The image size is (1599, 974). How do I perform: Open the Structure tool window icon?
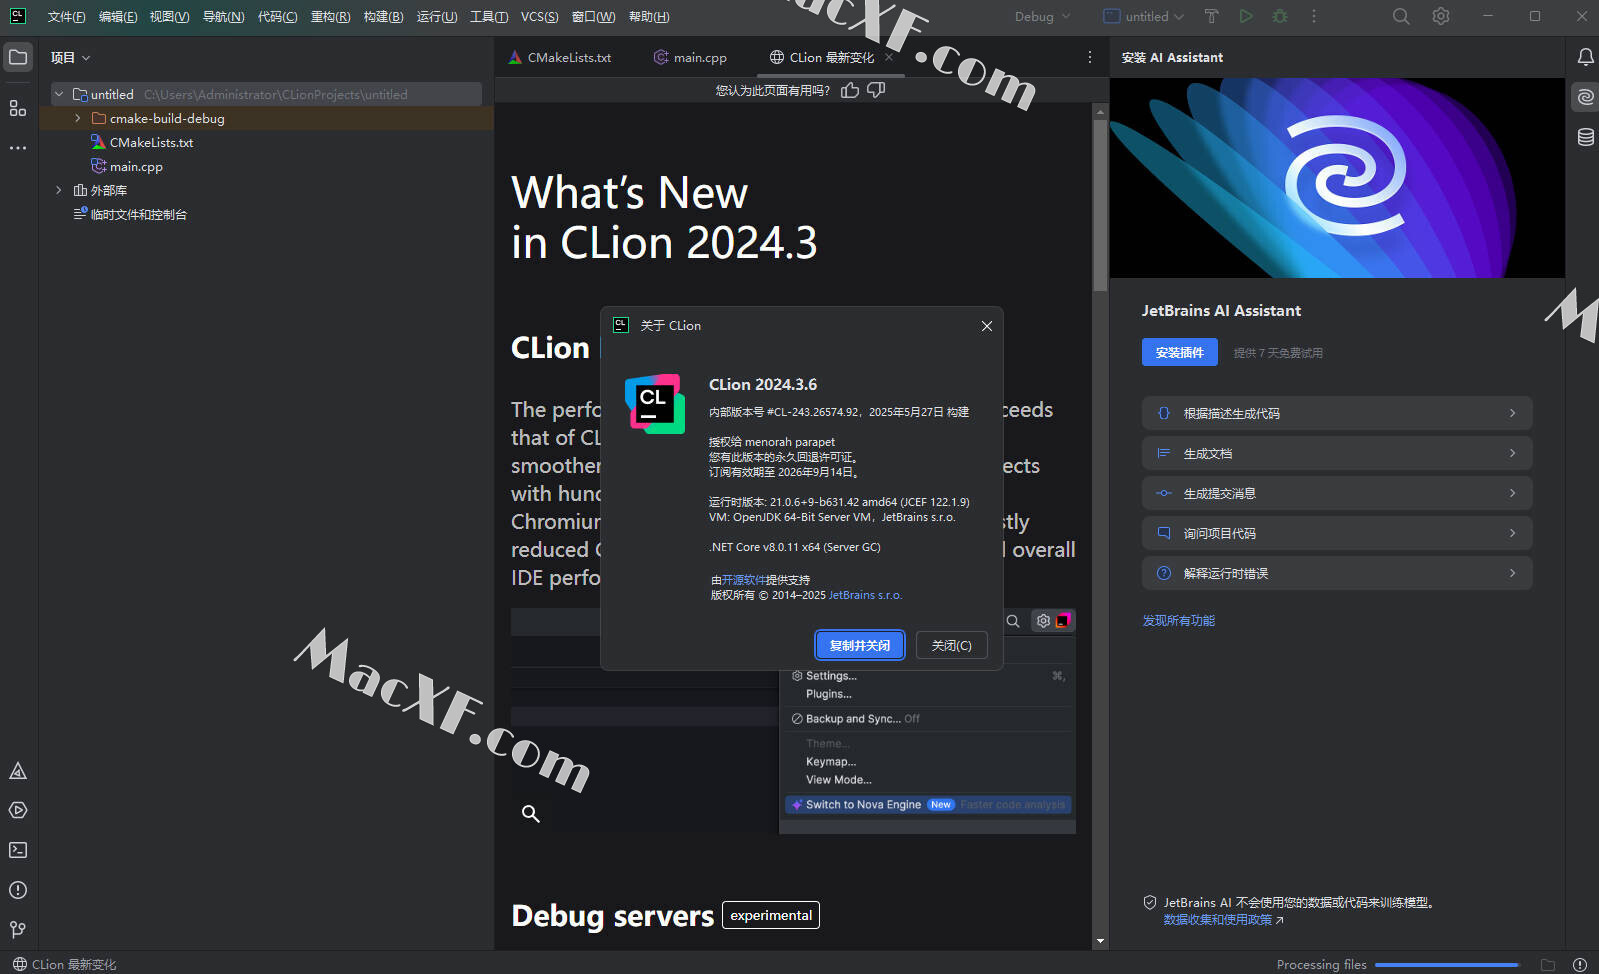tap(18, 108)
